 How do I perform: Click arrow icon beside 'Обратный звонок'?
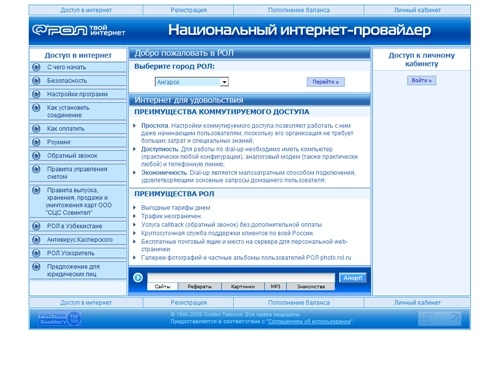(x=36, y=156)
